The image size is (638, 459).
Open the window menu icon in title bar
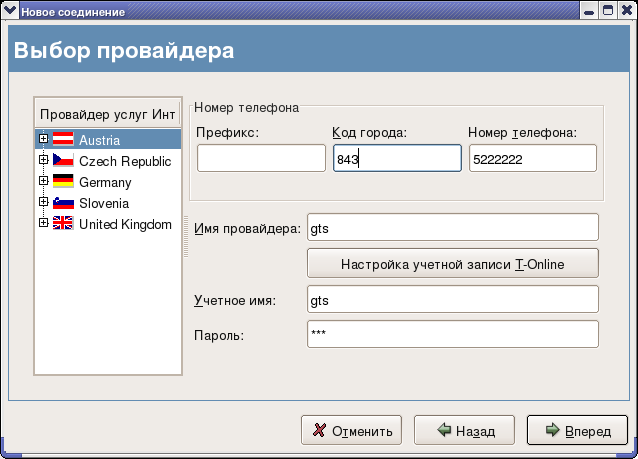tap(10, 10)
